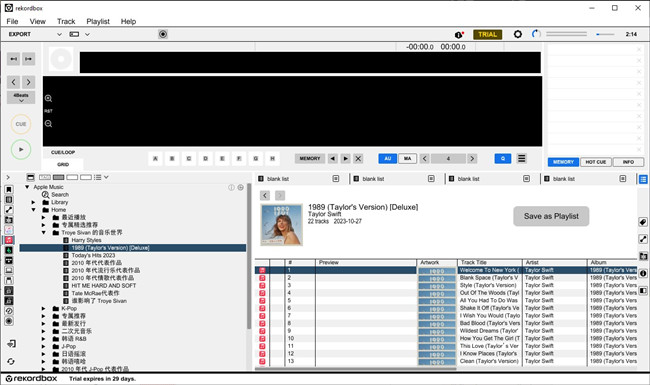
Task: Start playback with the green play button
Action: coord(21,149)
